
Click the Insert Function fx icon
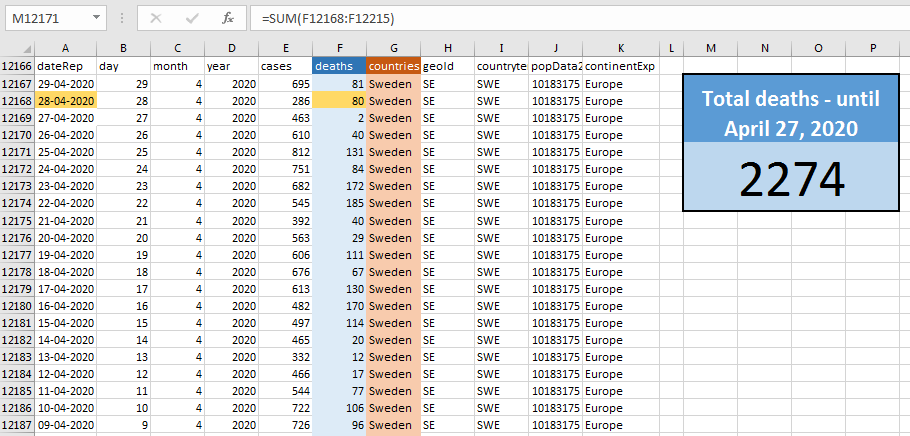(227, 18)
